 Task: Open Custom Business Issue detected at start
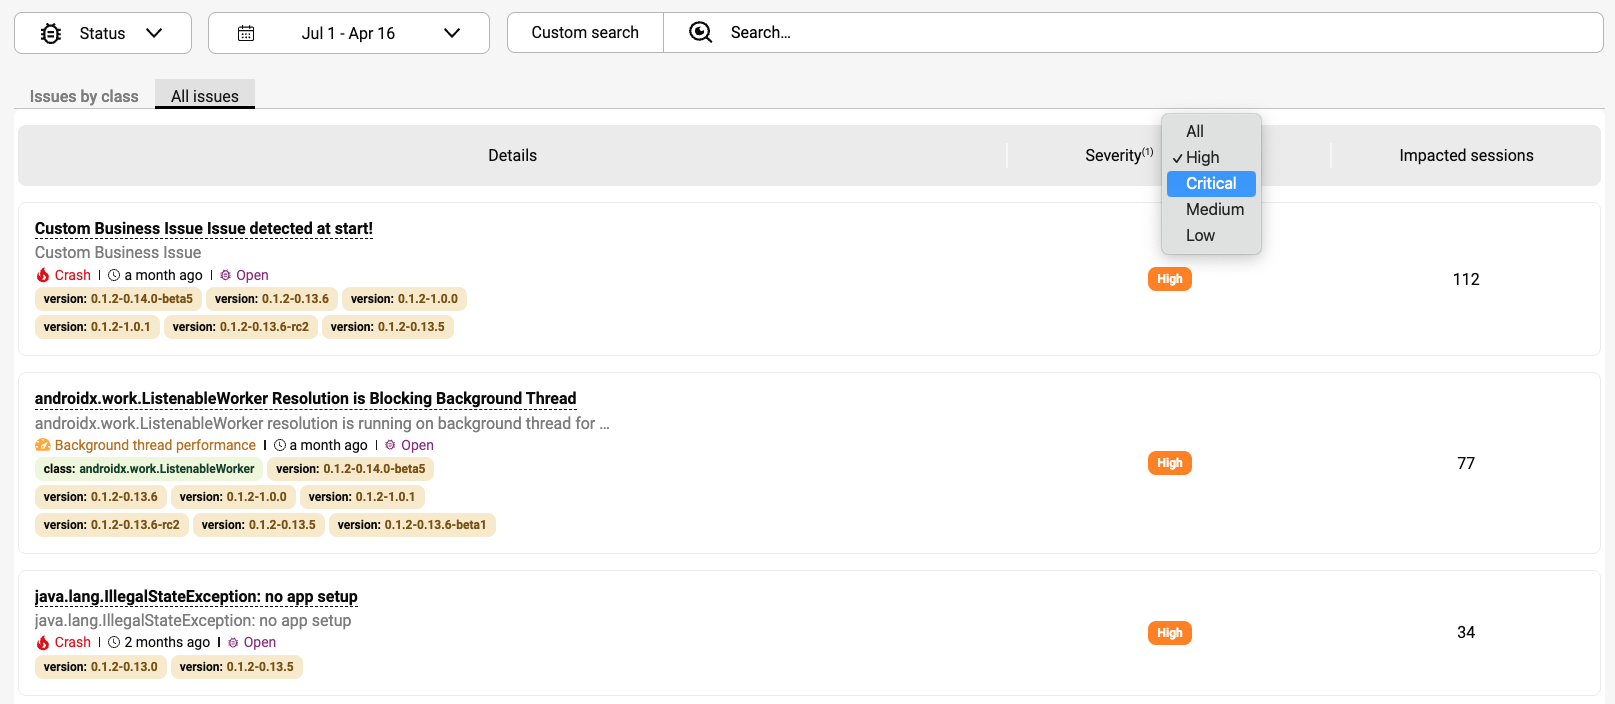point(204,229)
